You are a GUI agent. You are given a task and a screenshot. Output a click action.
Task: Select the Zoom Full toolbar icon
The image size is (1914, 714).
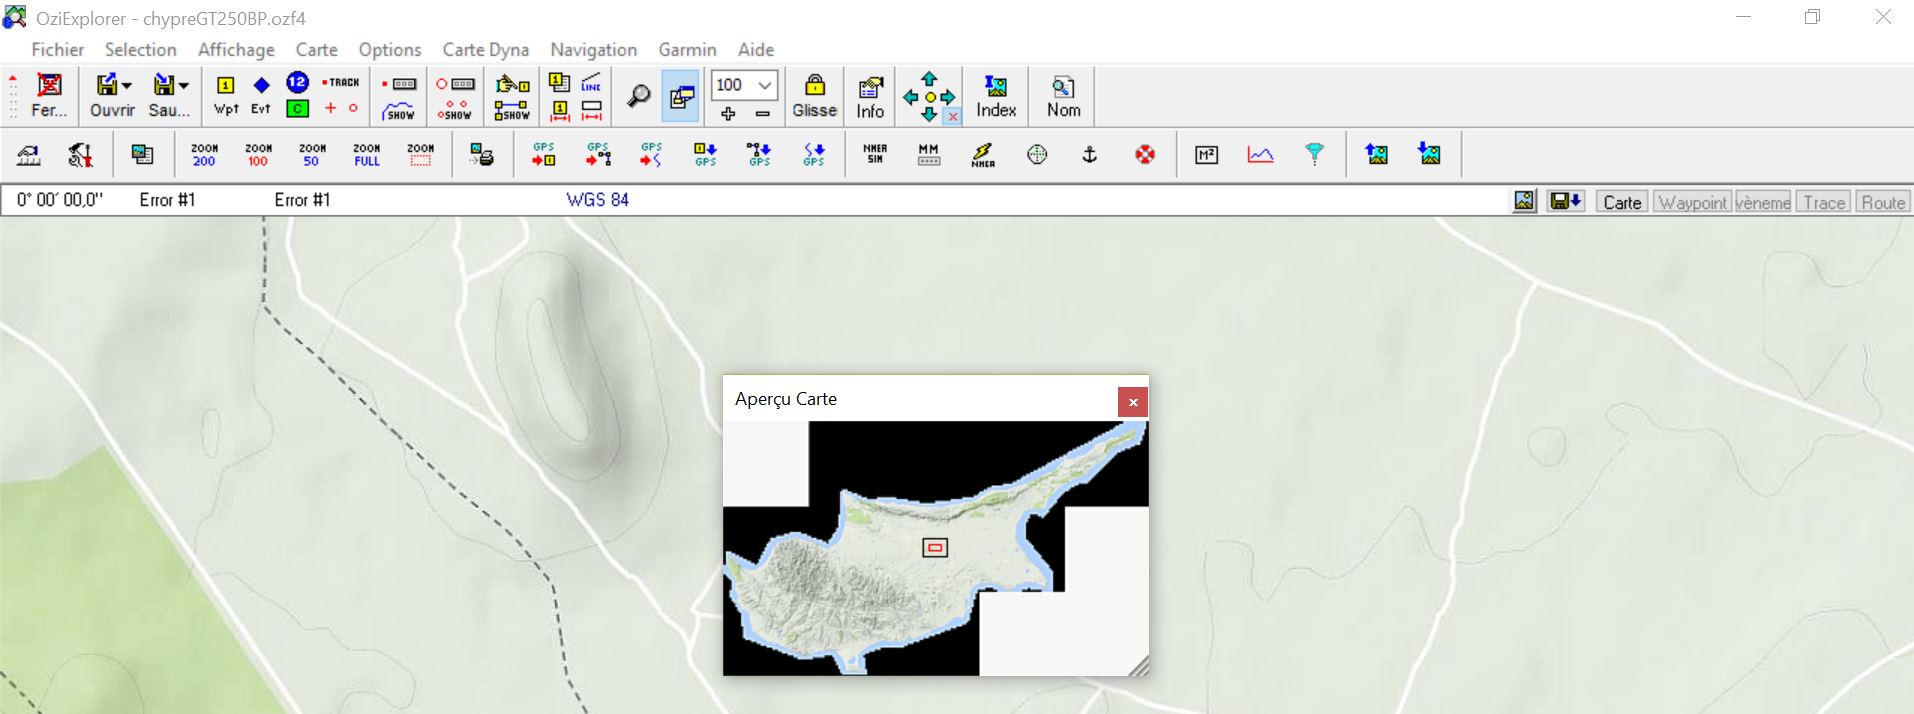366,154
